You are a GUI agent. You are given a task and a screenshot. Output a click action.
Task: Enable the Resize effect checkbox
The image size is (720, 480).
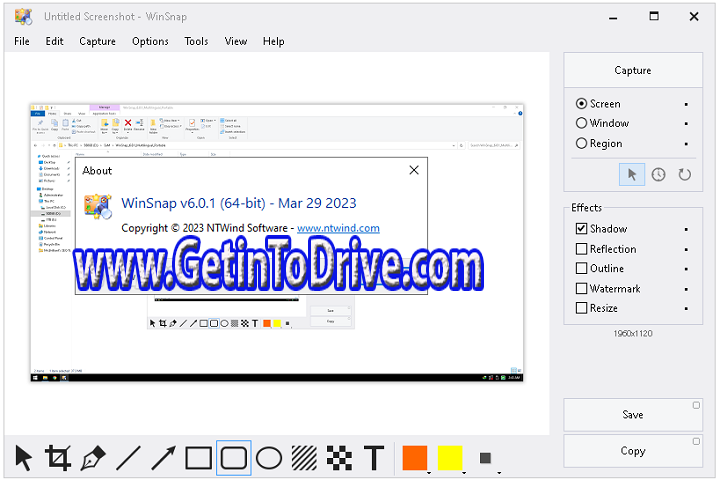[x=581, y=308]
